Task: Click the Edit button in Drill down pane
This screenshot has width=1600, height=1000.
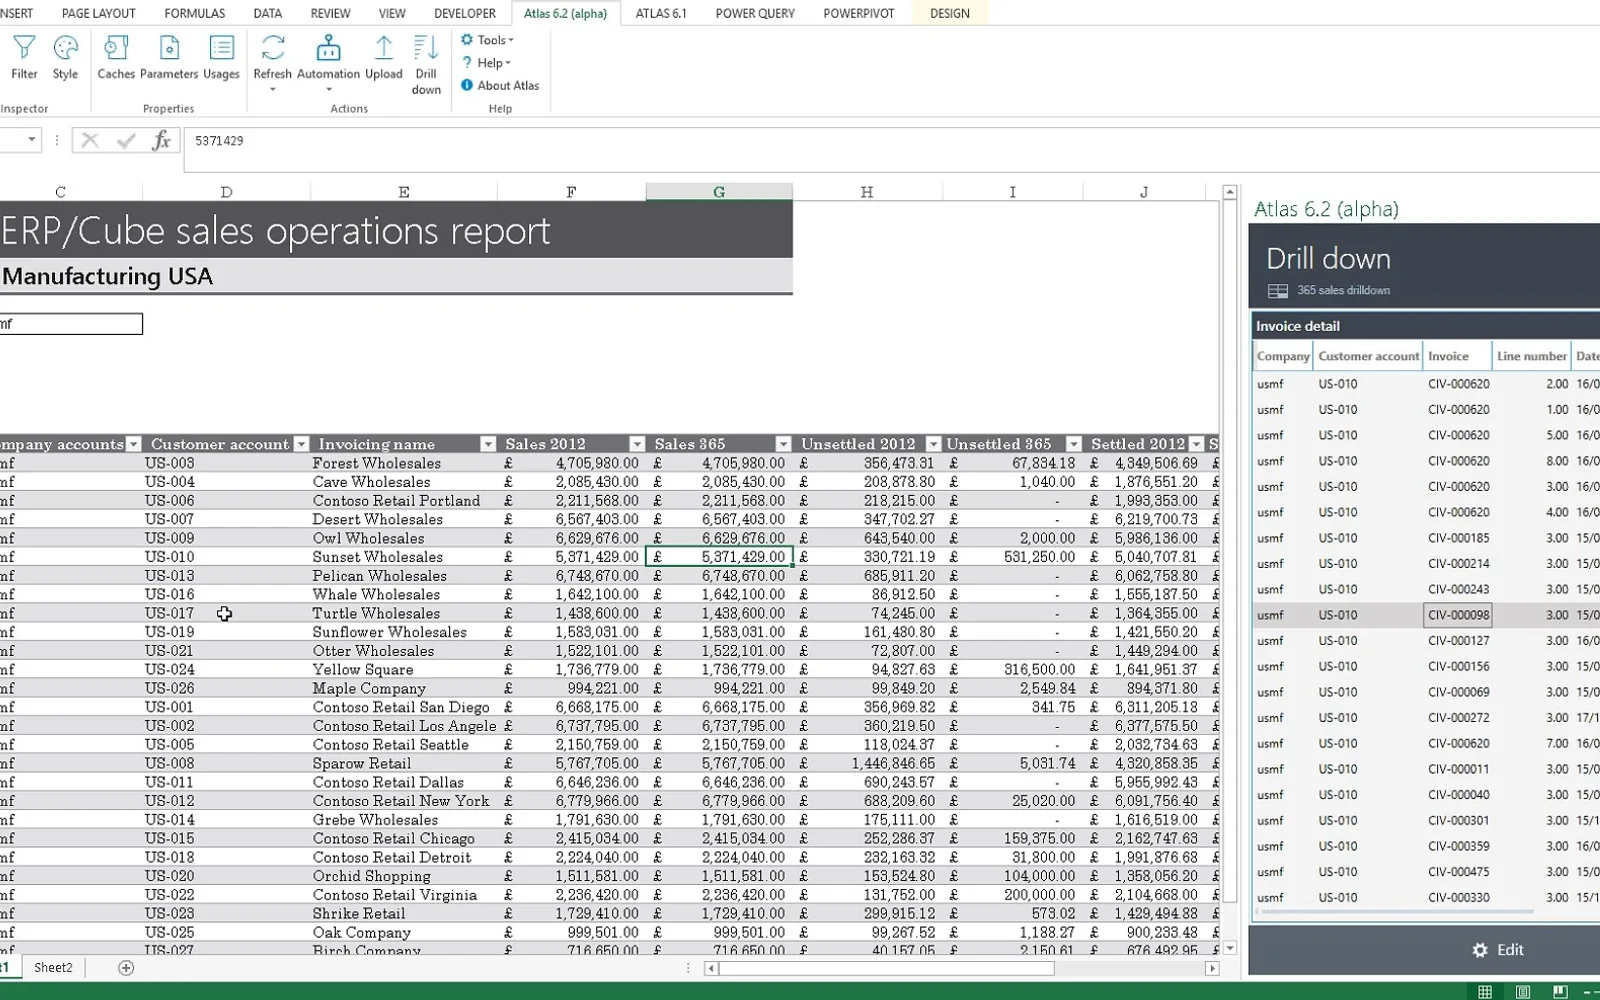Action: point(1498,950)
